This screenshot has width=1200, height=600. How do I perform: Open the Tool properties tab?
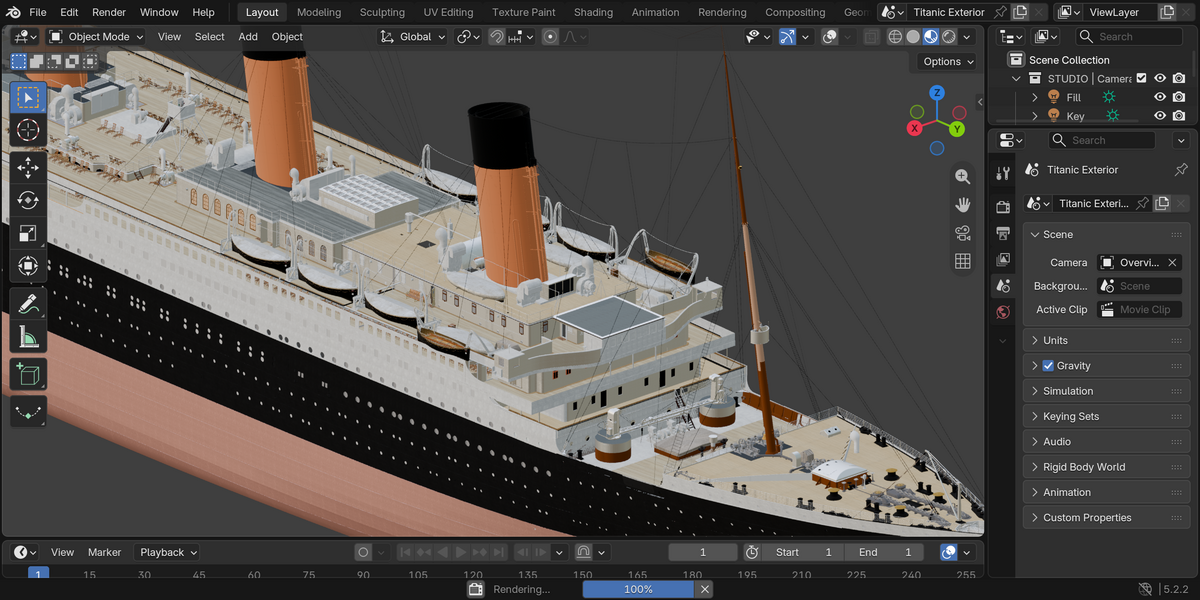tap(1003, 173)
